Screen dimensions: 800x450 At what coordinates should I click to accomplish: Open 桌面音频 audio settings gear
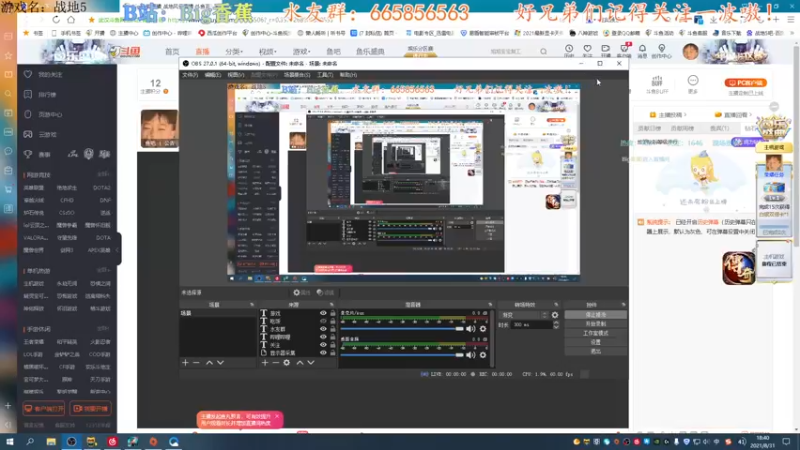(483, 355)
